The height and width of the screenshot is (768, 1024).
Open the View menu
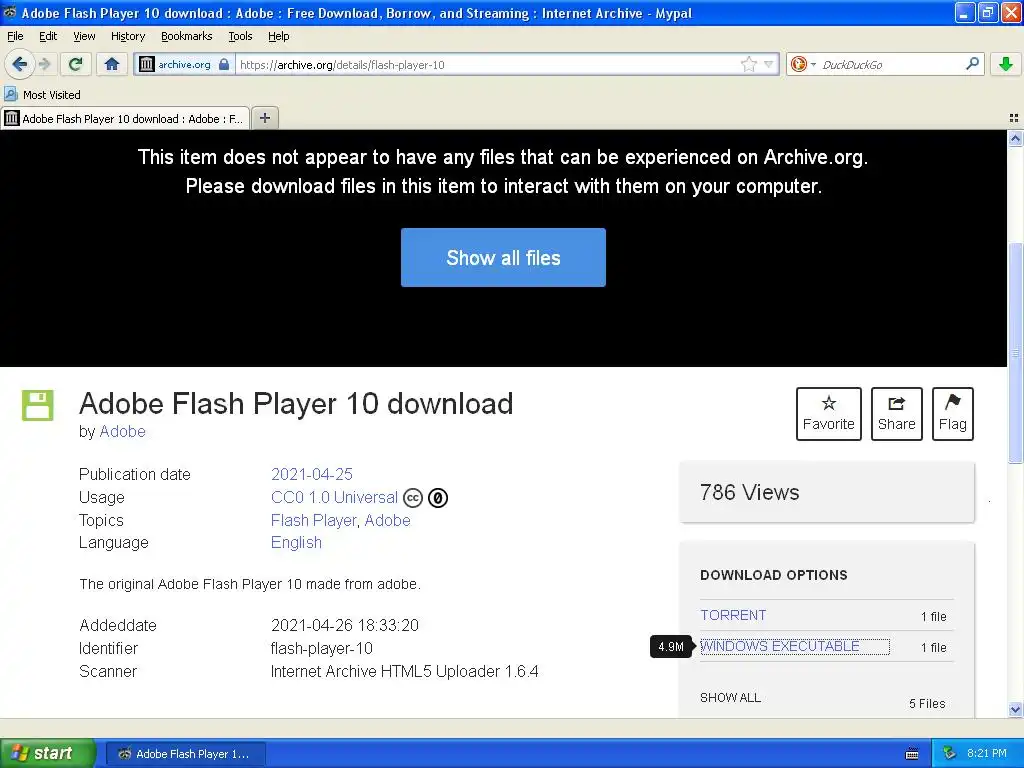(x=84, y=36)
